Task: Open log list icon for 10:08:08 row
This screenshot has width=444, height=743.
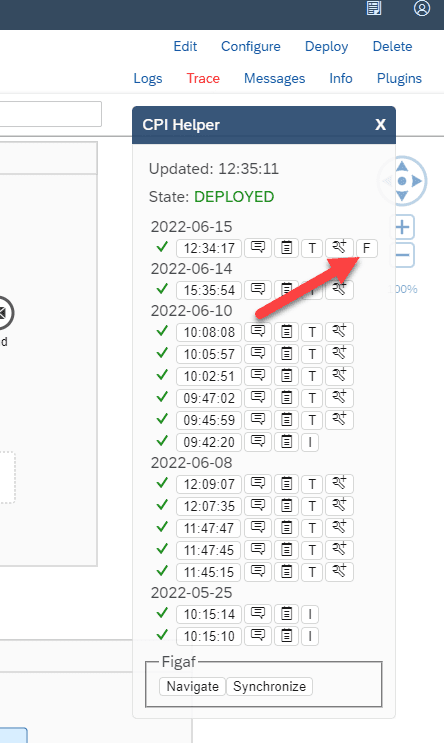Action: 286,332
